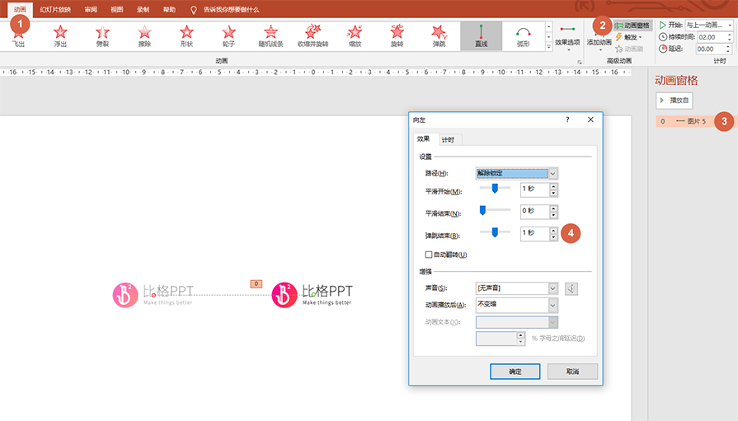Choose the 直线 (Line) motion path
738x421 pixels.
click(481, 36)
